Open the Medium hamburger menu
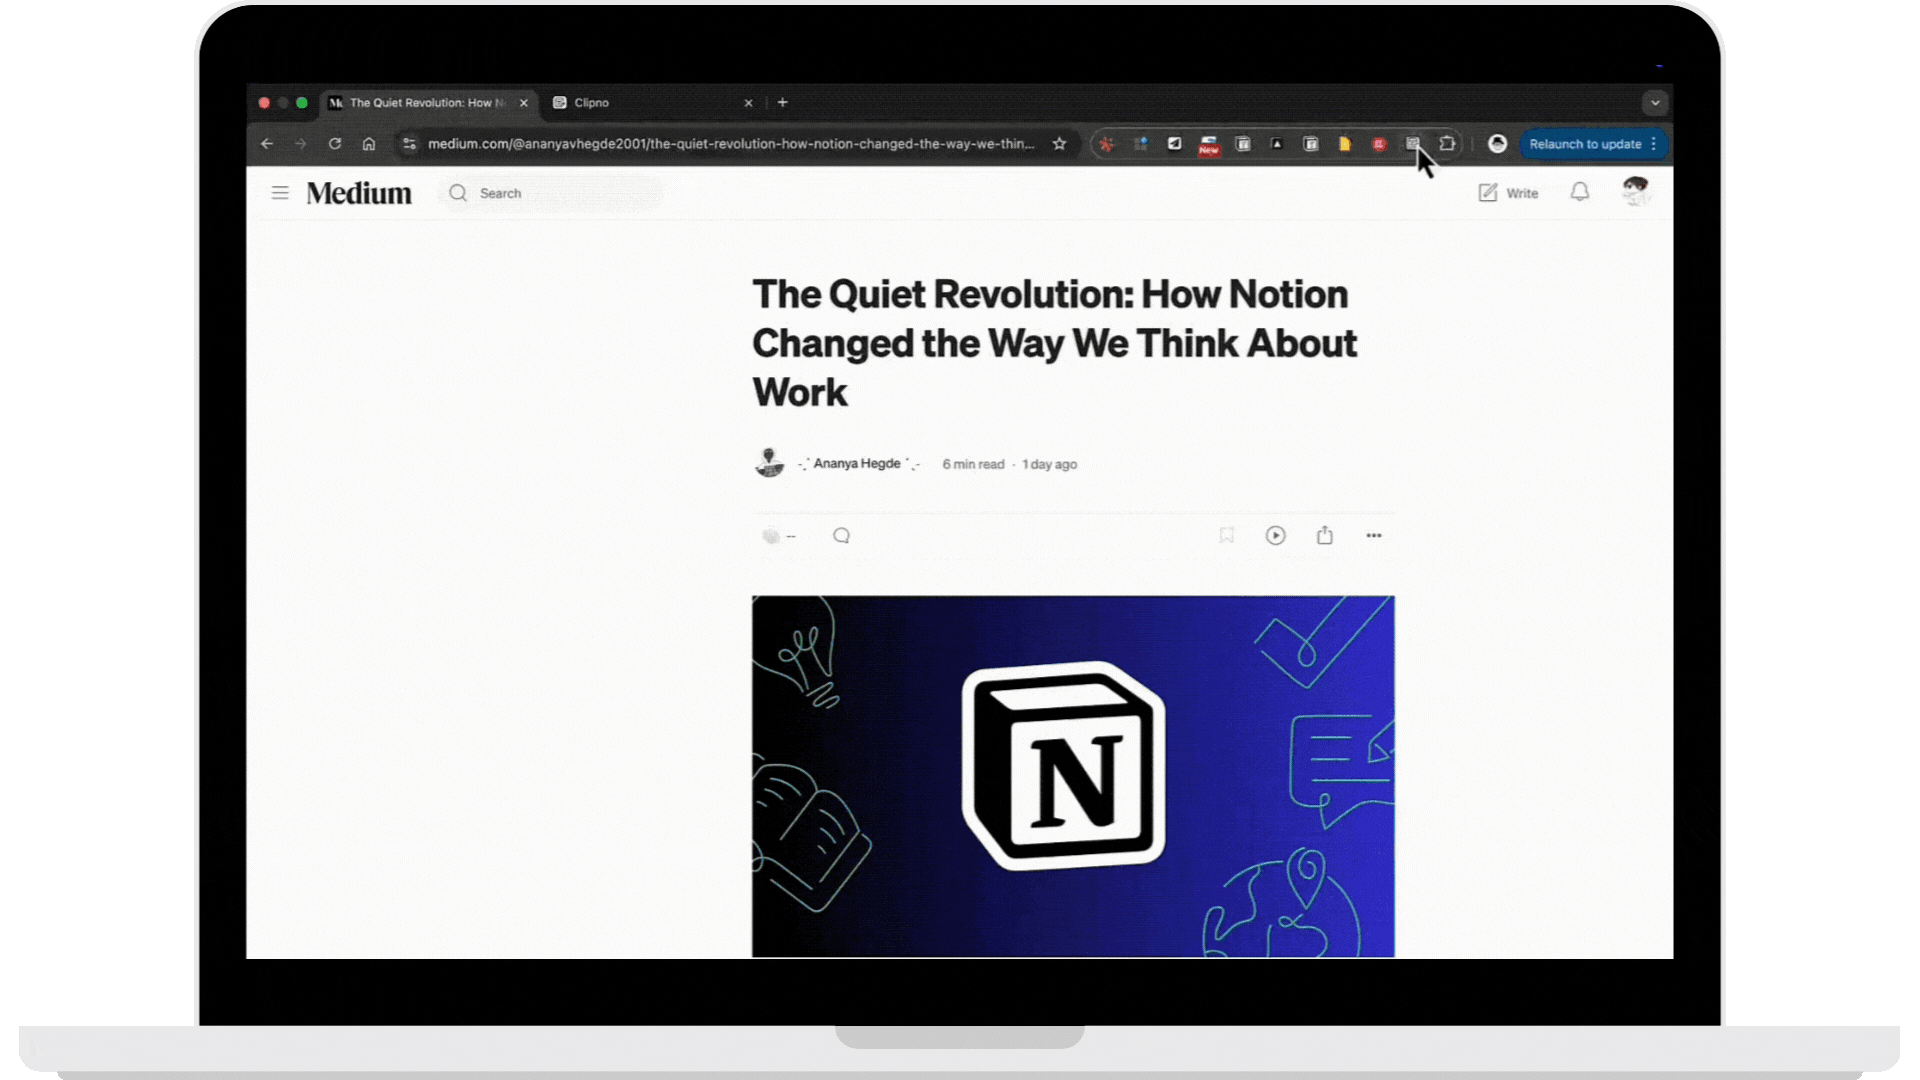This screenshot has height=1080, width=1920. [x=280, y=193]
